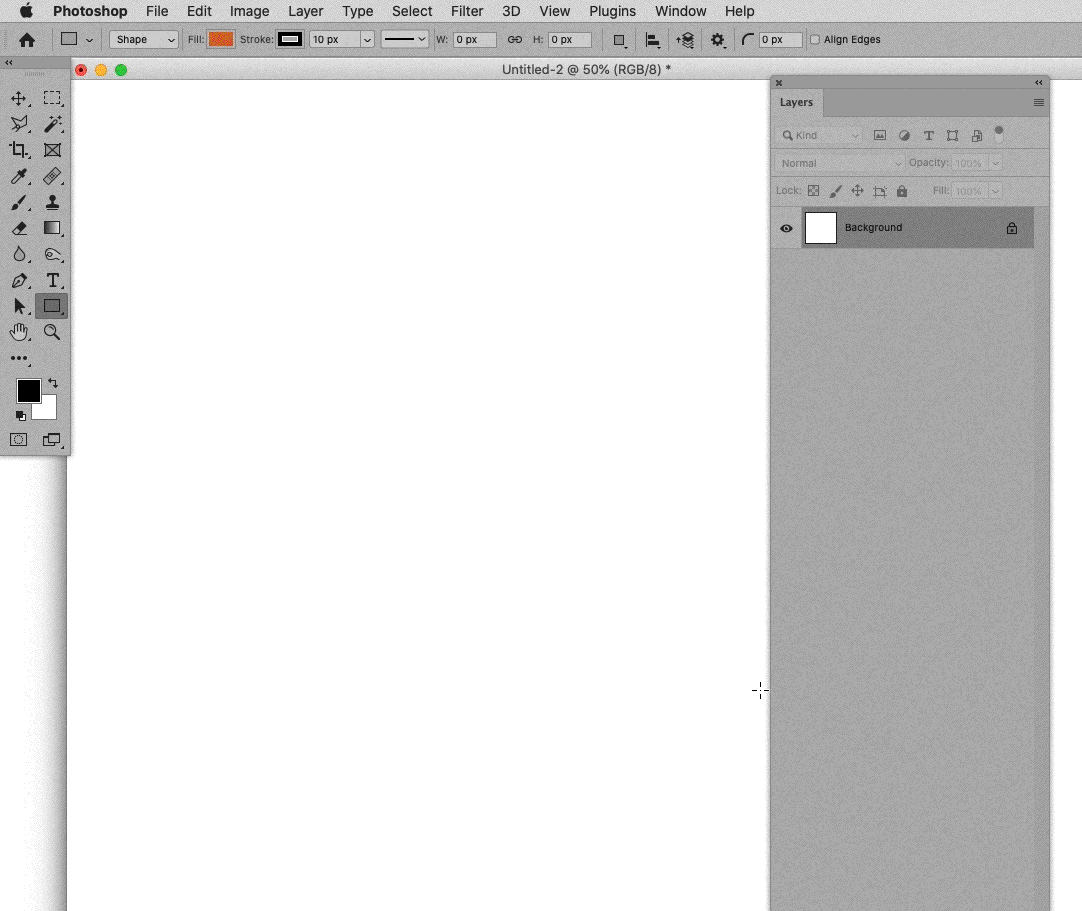Swap foreground and background colors
This screenshot has height=911, width=1082.
coord(52,383)
